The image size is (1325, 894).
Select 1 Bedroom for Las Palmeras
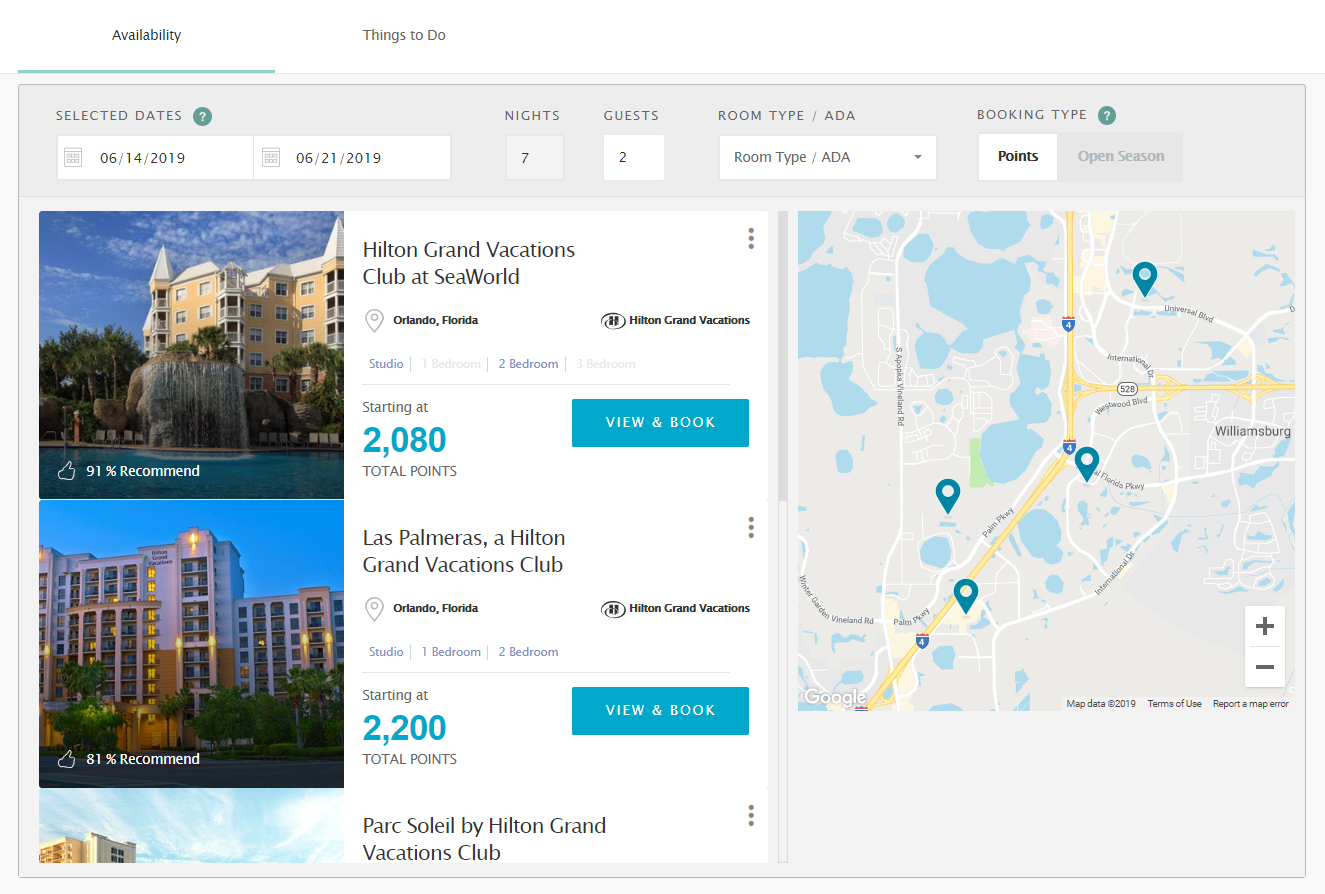click(450, 652)
